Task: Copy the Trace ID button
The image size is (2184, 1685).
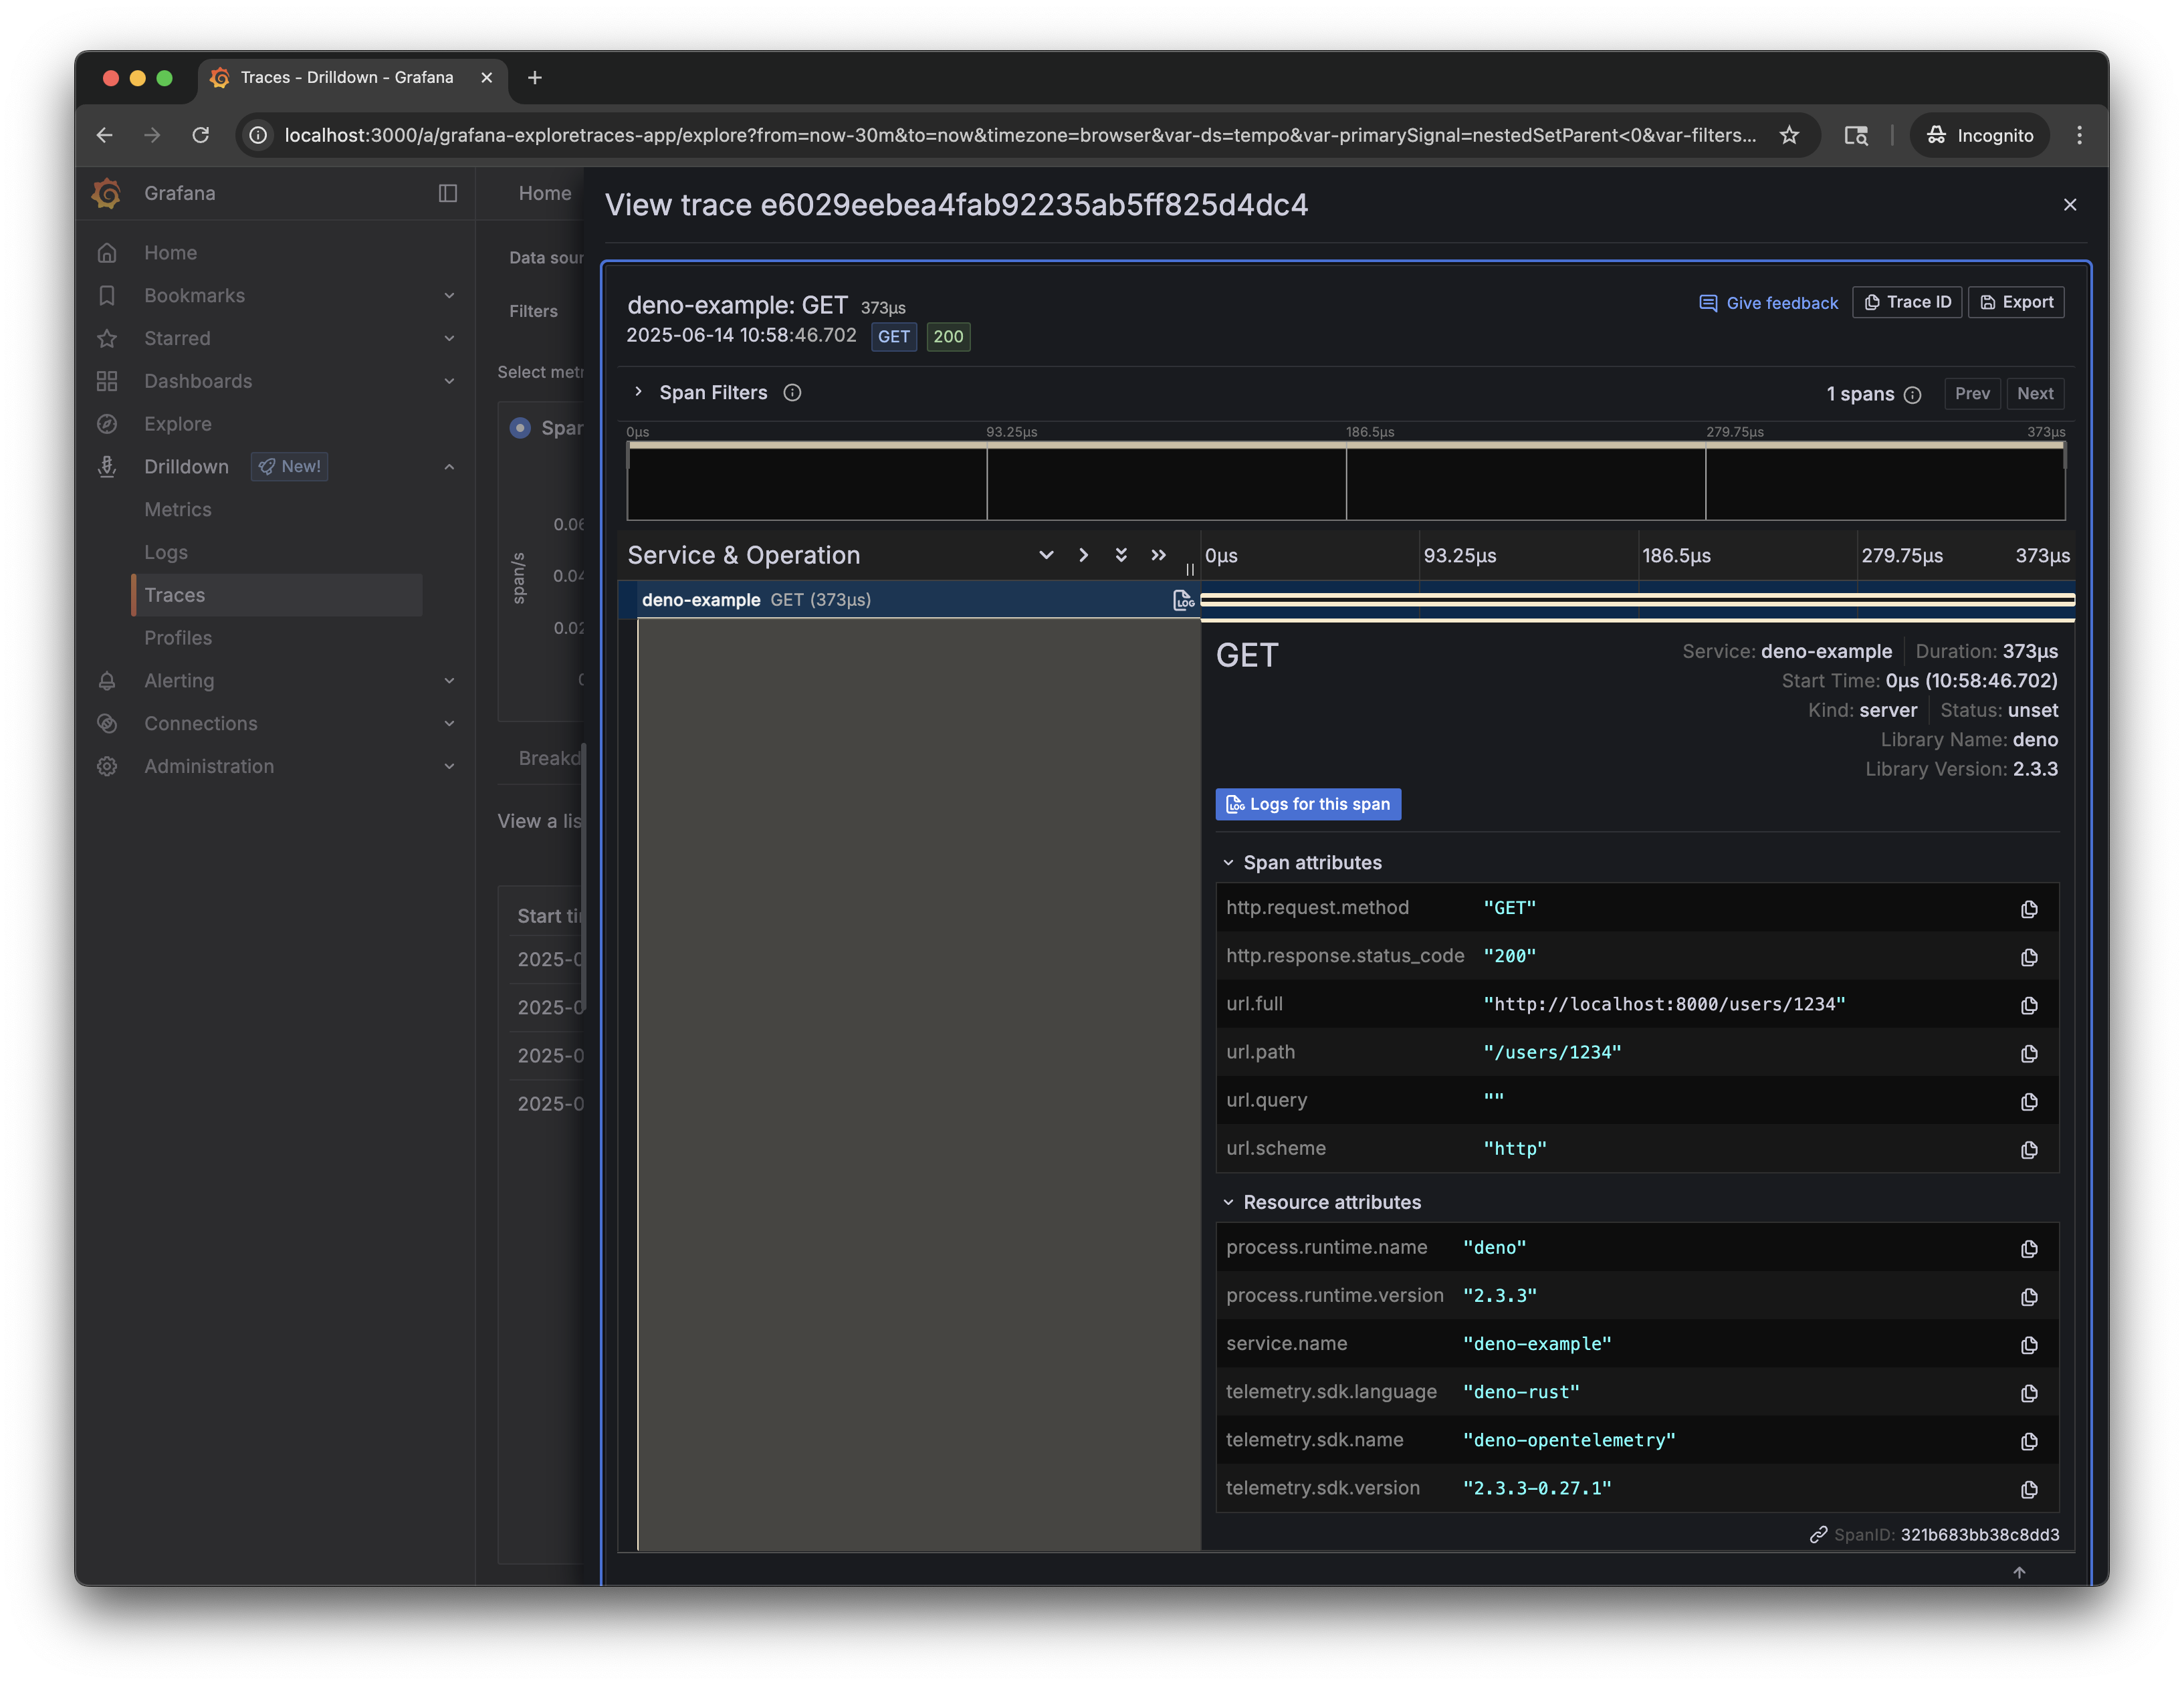Action: [1907, 302]
